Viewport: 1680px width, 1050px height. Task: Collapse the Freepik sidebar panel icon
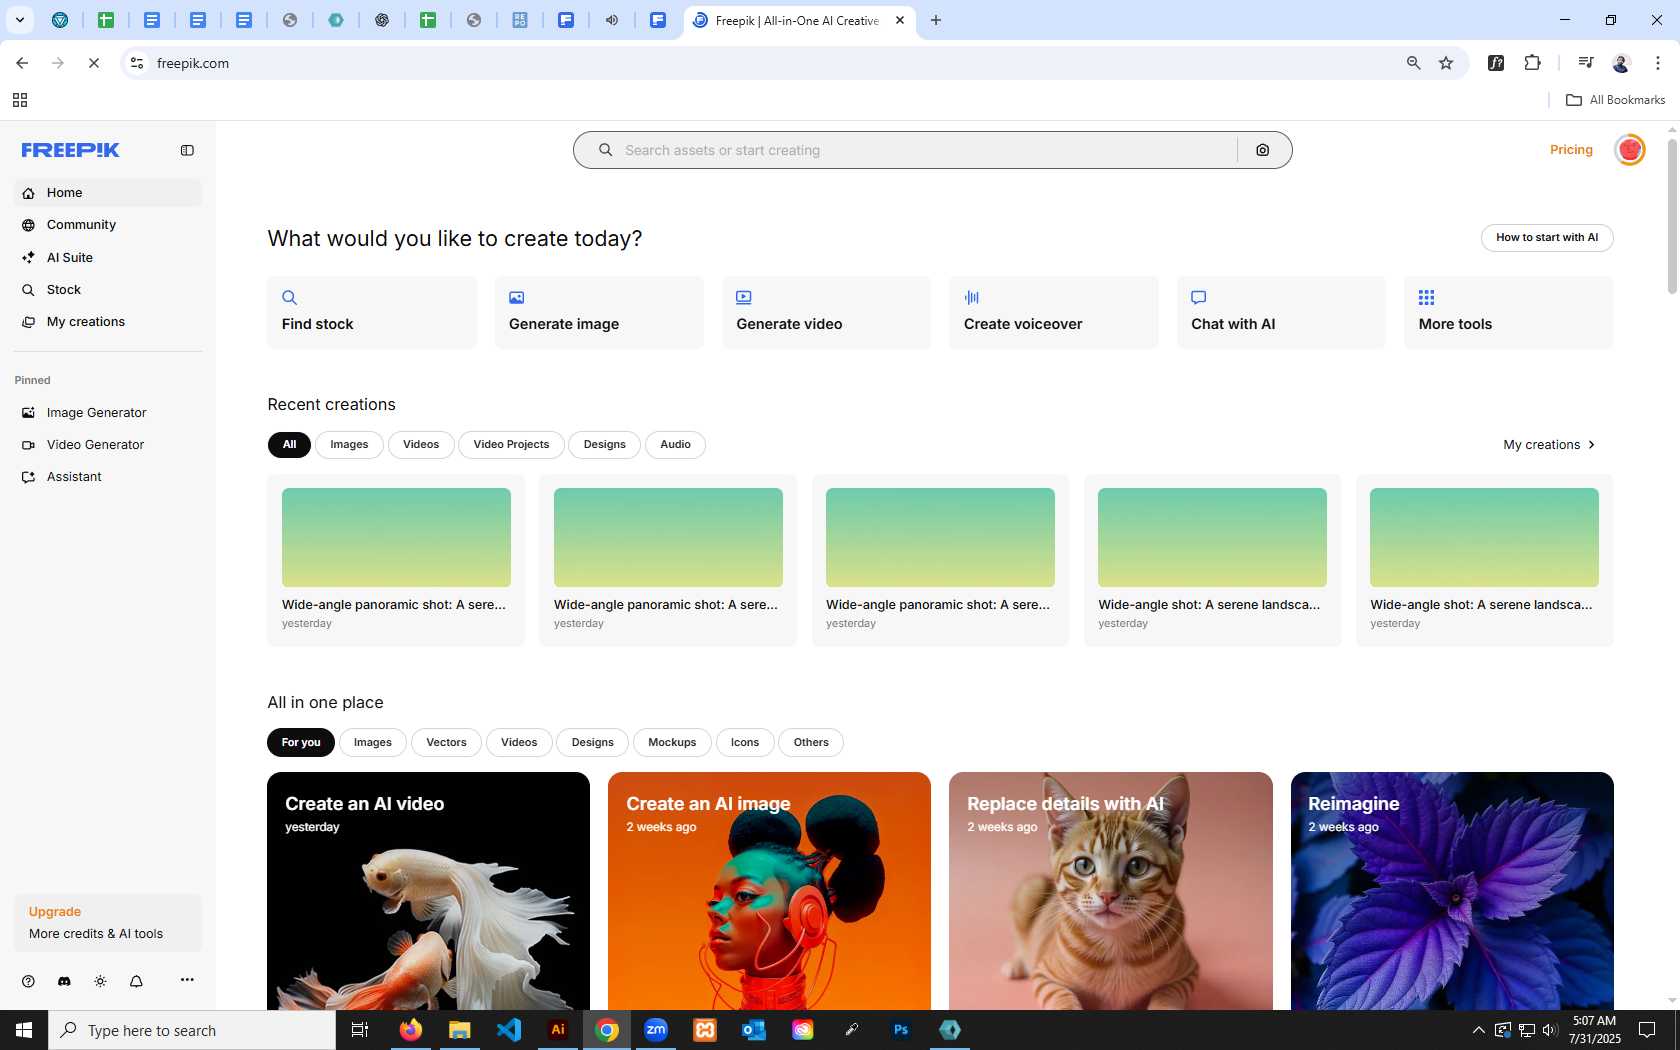tap(187, 150)
